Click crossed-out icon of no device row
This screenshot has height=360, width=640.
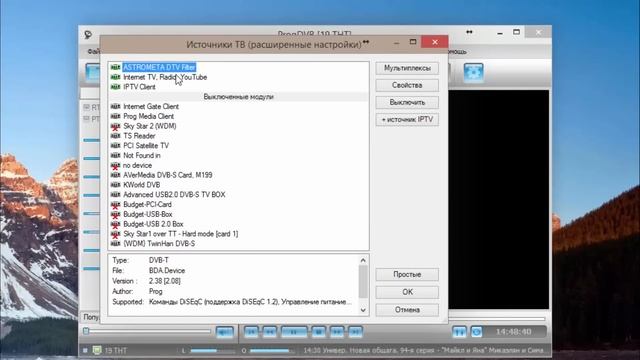click(116, 165)
